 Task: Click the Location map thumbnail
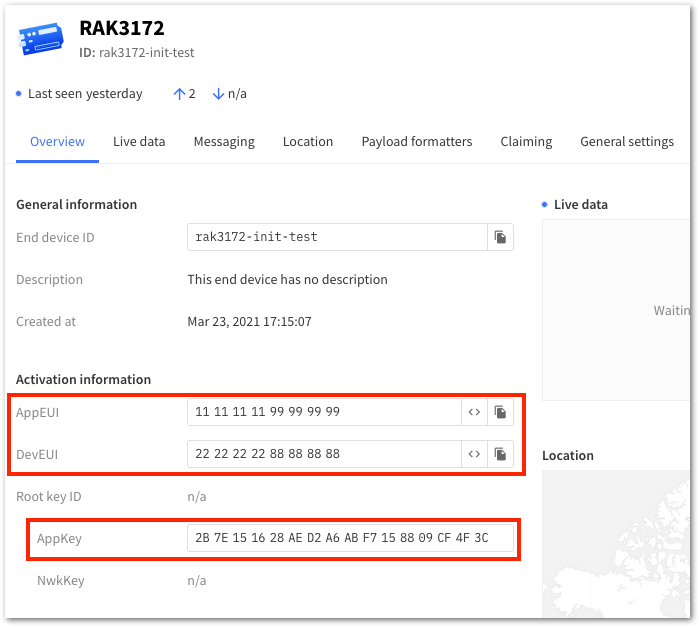click(x=616, y=544)
